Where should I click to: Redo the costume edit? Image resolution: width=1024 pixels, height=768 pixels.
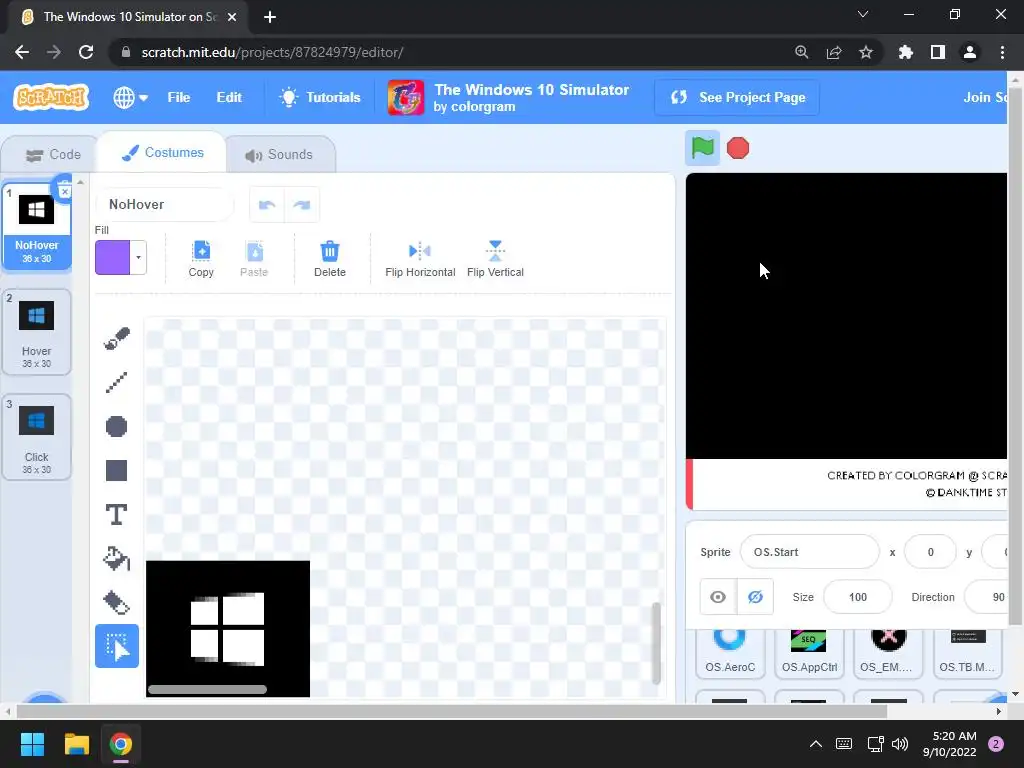pos(302,205)
